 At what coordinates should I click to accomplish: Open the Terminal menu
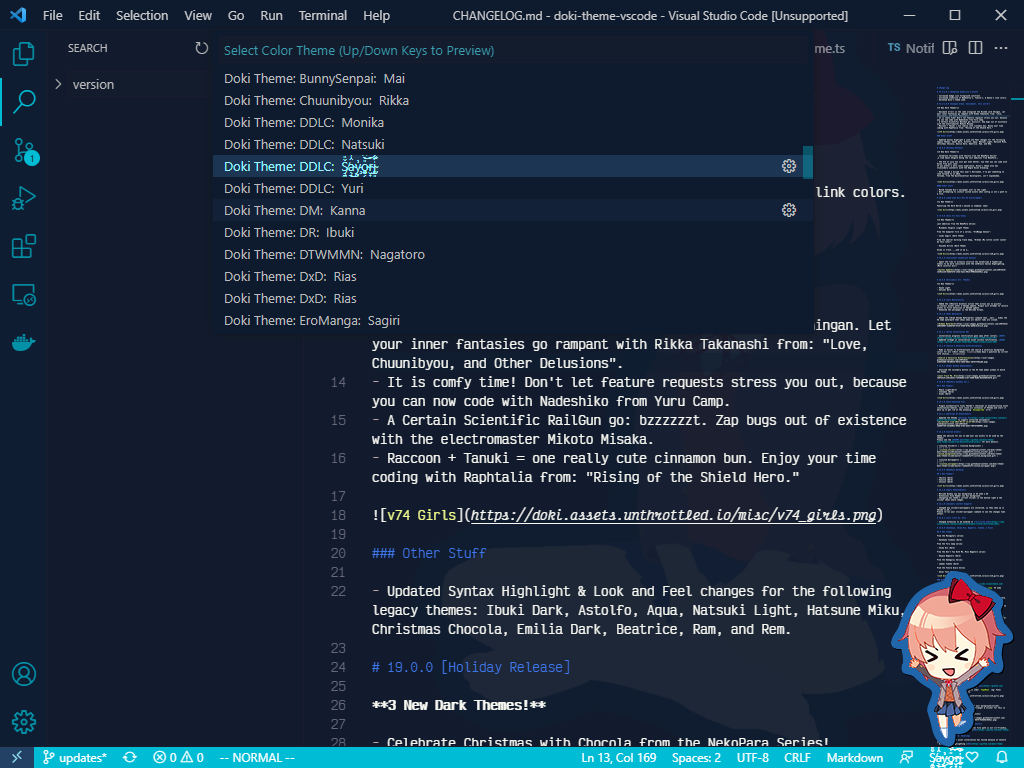[x=322, y=15]
